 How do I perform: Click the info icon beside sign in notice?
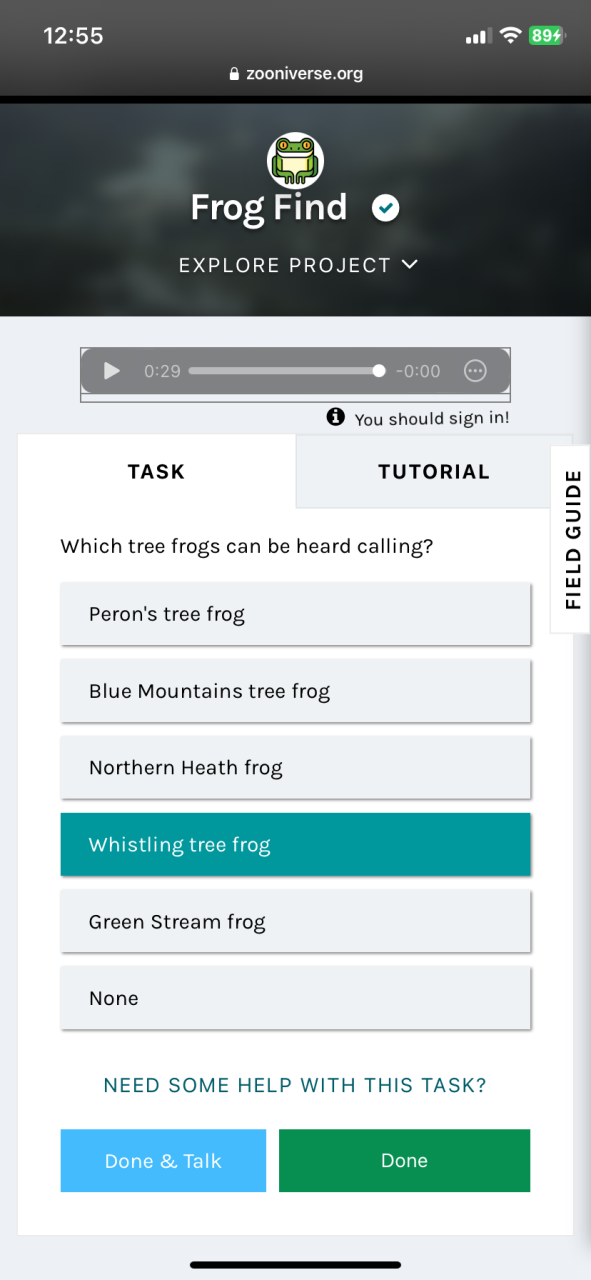(x=336, y=417)
